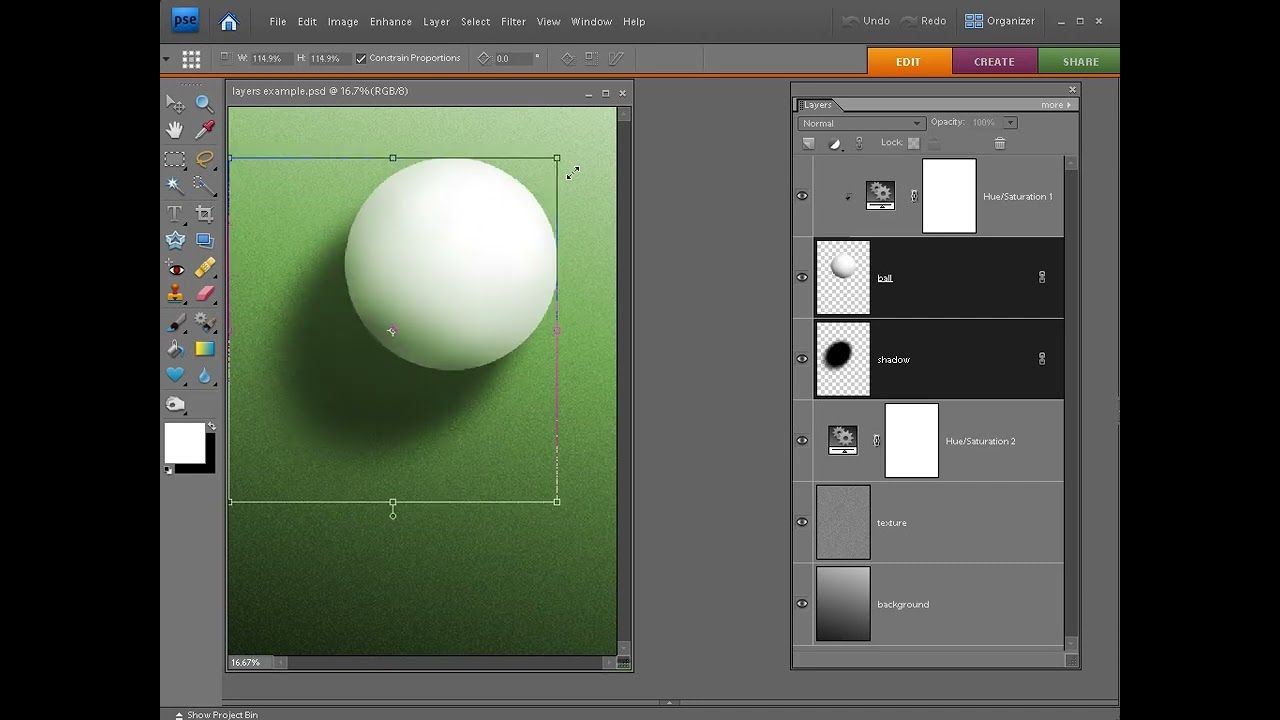Select the Gradient tool
Image resolution: width=1280 pixels, height=720 pixels.
click(204, 349)
